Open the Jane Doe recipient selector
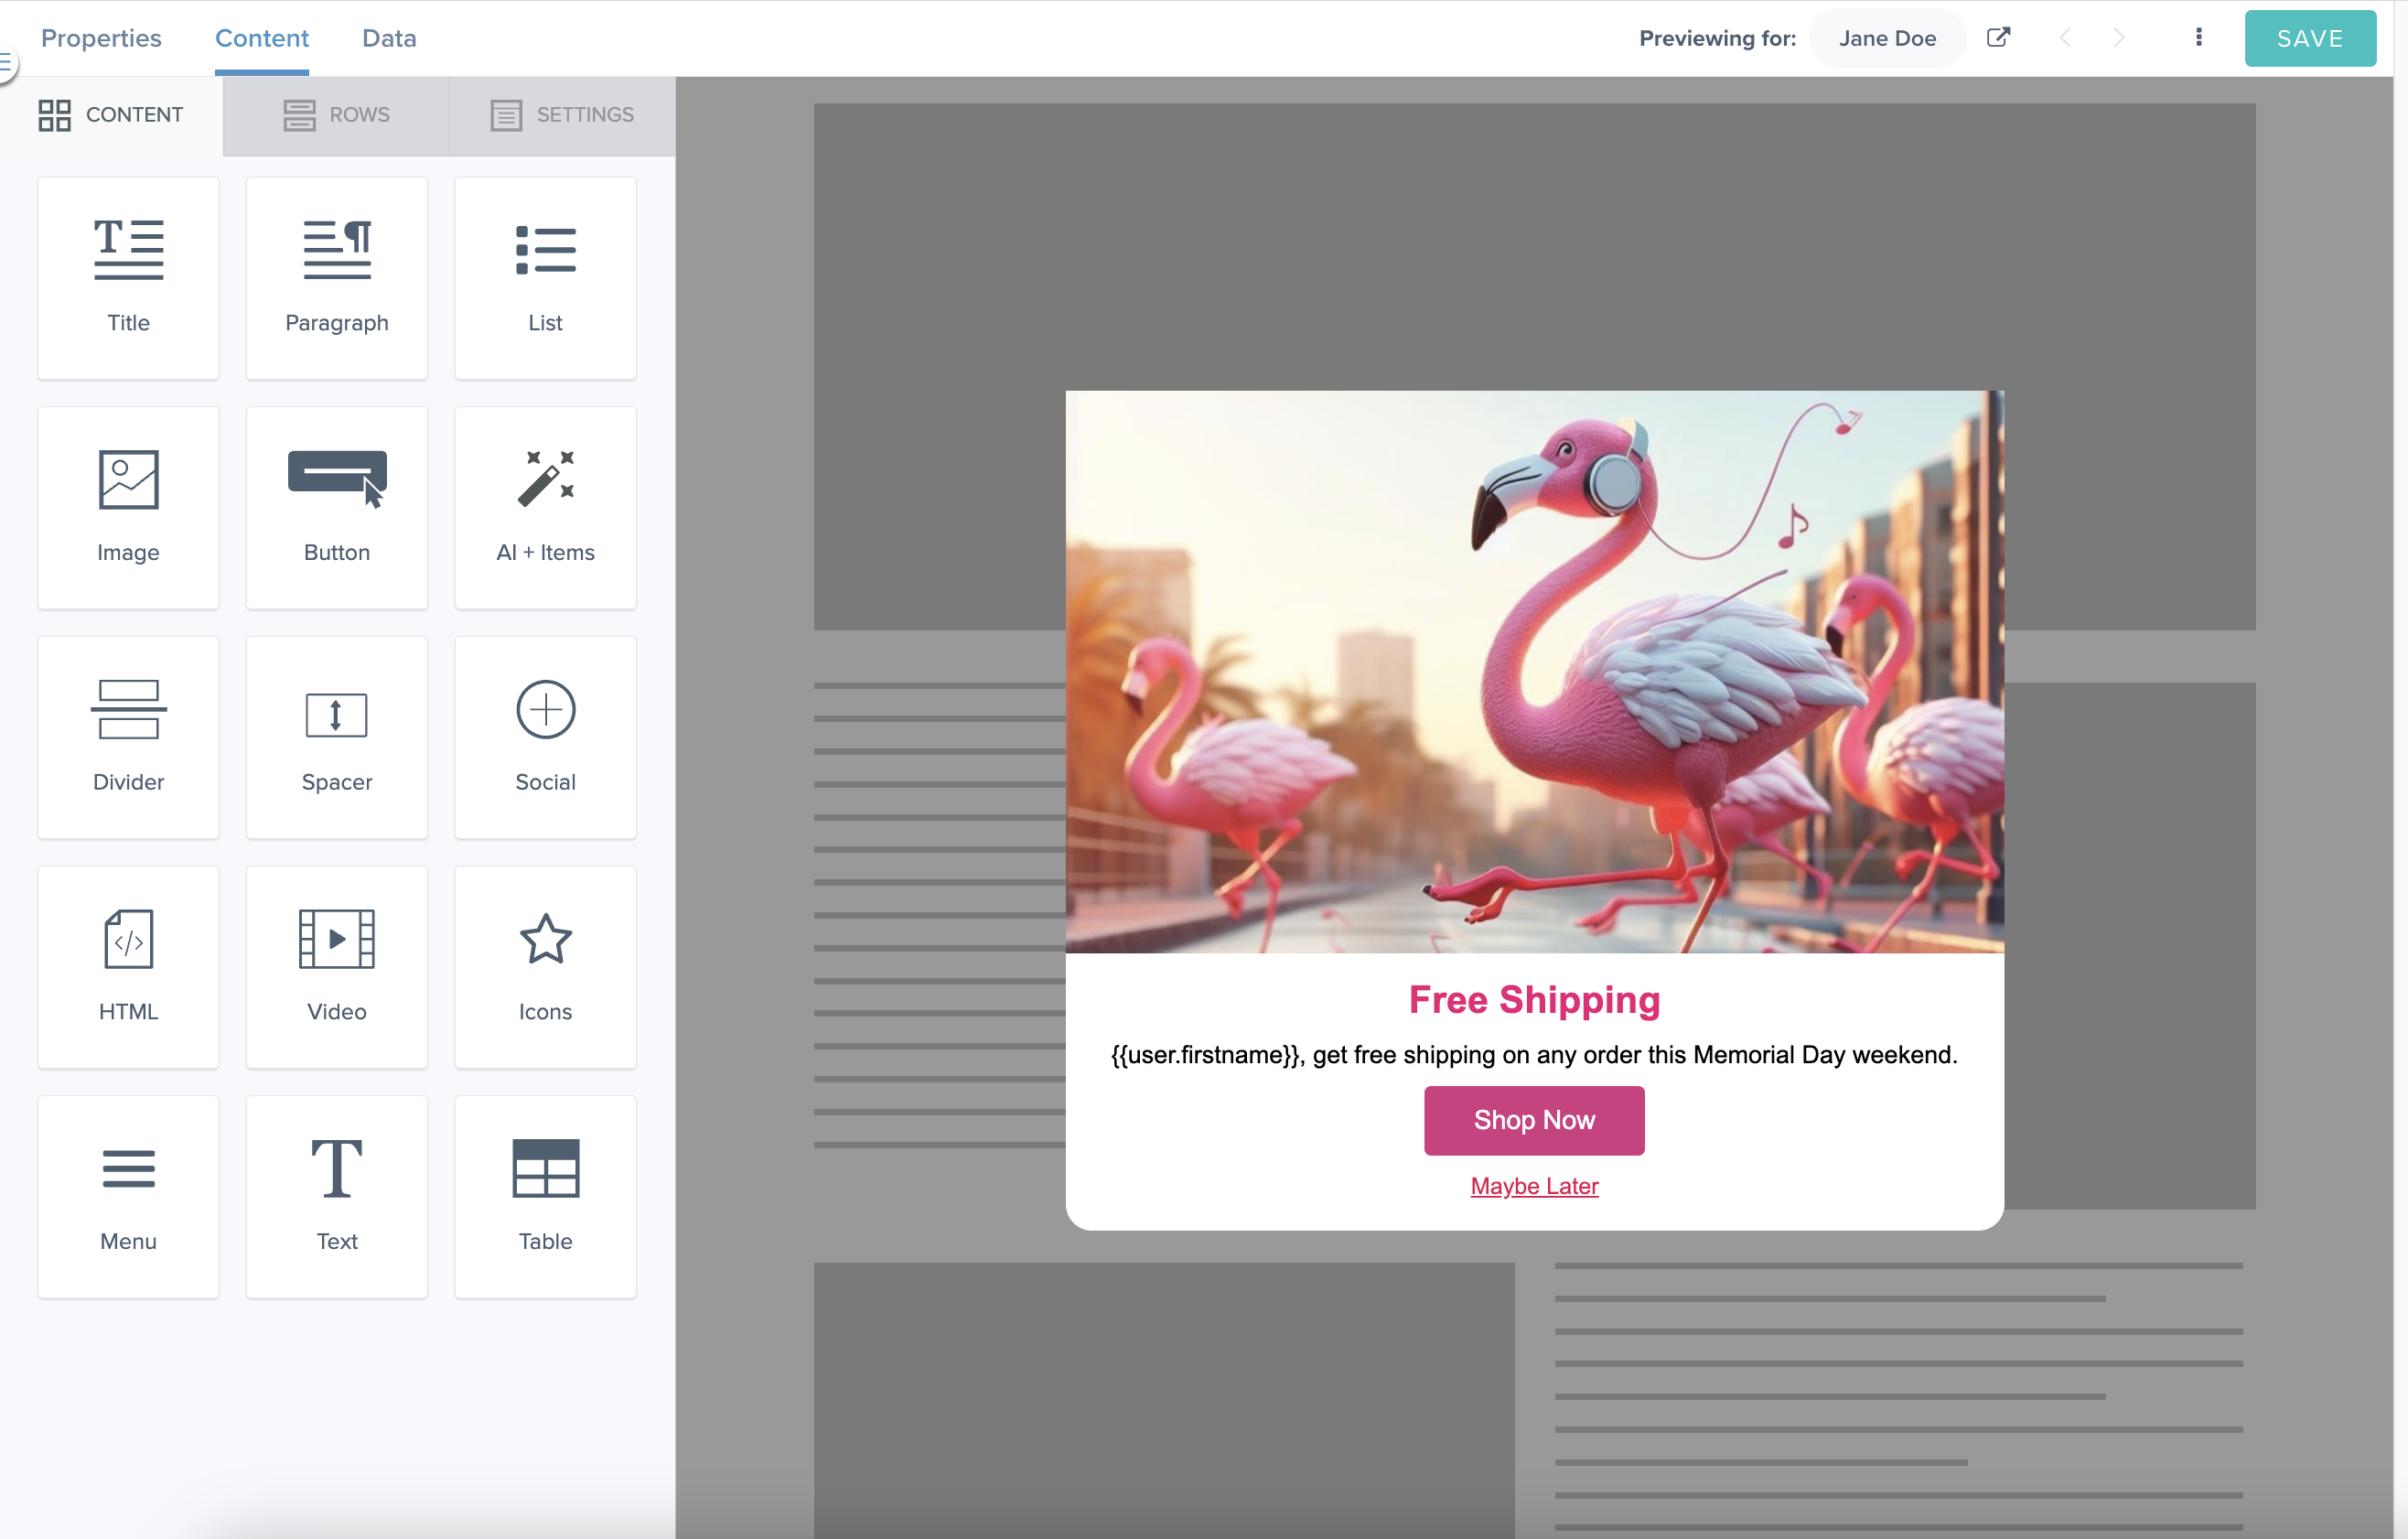This screenshot has height=1539, width=2408. coord(1887,37)
